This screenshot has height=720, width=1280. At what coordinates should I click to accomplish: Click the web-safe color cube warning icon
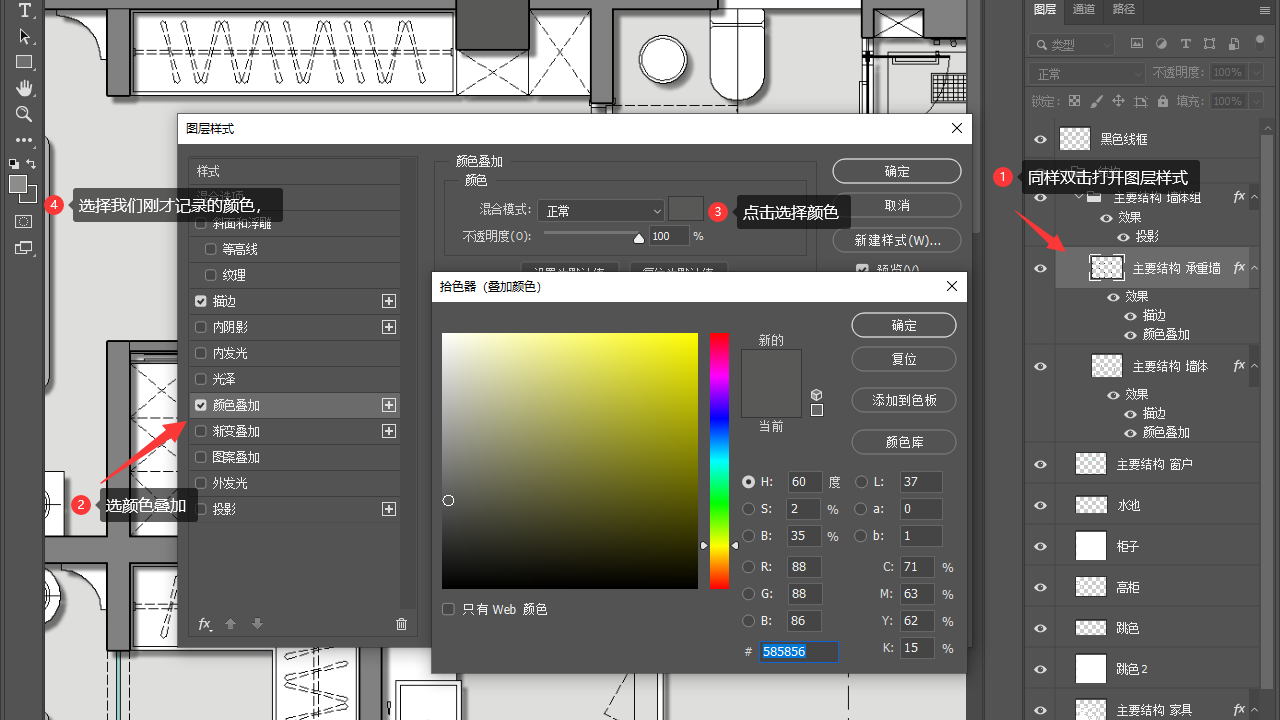(817, 394)
